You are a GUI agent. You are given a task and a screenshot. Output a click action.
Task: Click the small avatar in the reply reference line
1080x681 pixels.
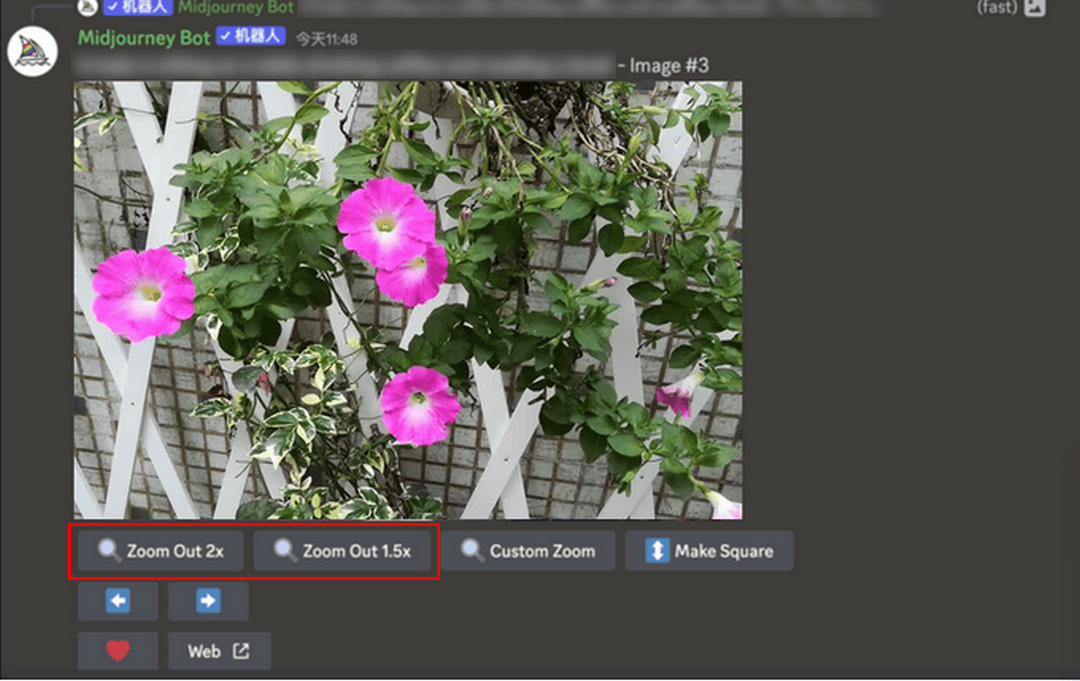tap(88, 7)
